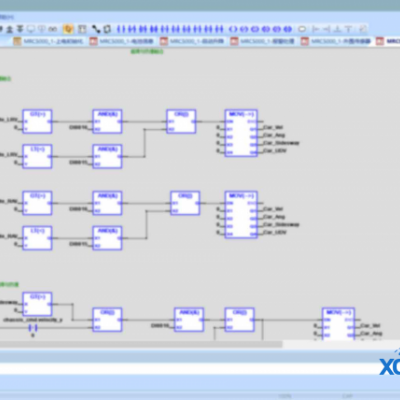Click the rotate icon beside the line tool

pyautogui.click(x=107, y=29)
